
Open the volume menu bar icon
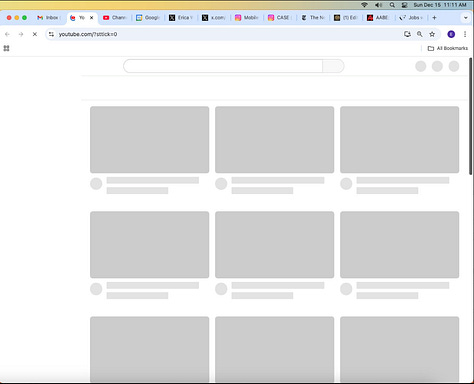point(378,5)
